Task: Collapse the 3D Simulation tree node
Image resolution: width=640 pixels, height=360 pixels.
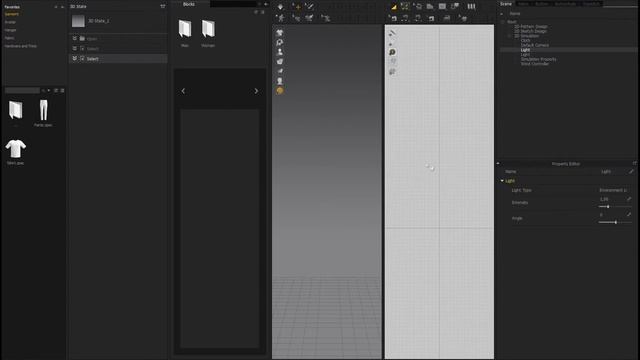Action: 509,36
